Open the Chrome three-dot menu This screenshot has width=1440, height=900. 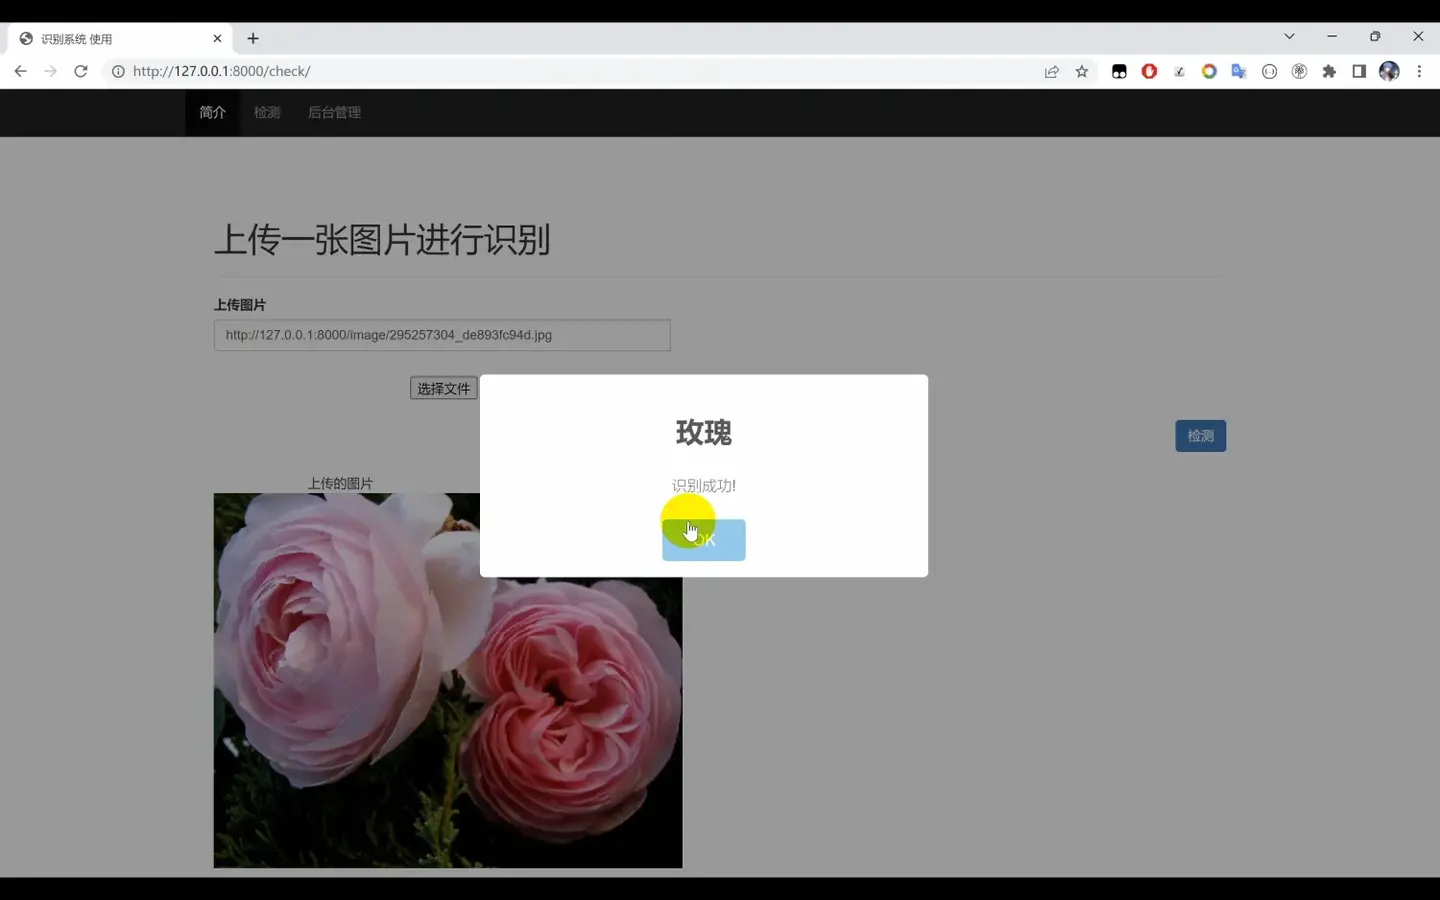coord(1419,71)
